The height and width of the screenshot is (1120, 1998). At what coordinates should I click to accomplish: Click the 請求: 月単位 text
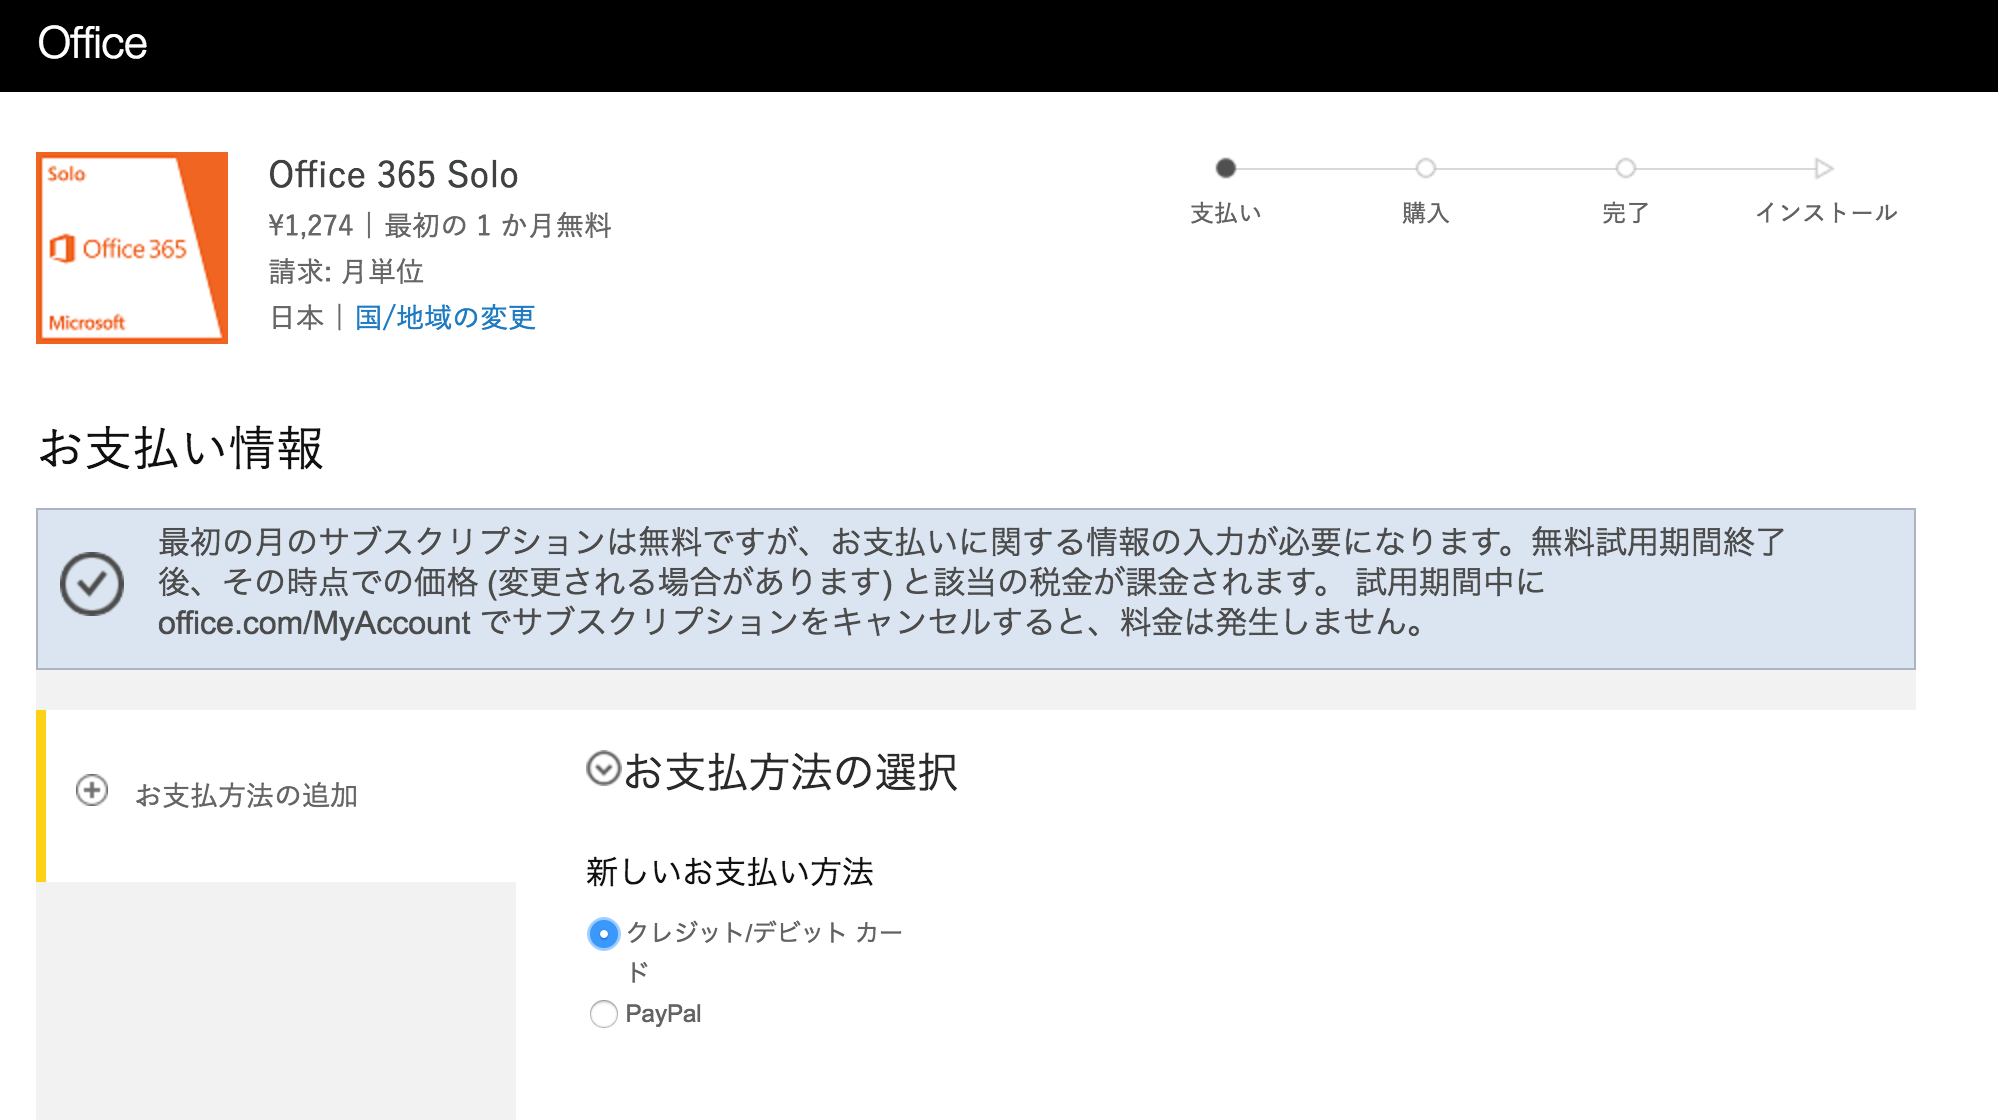coord(346,271)
